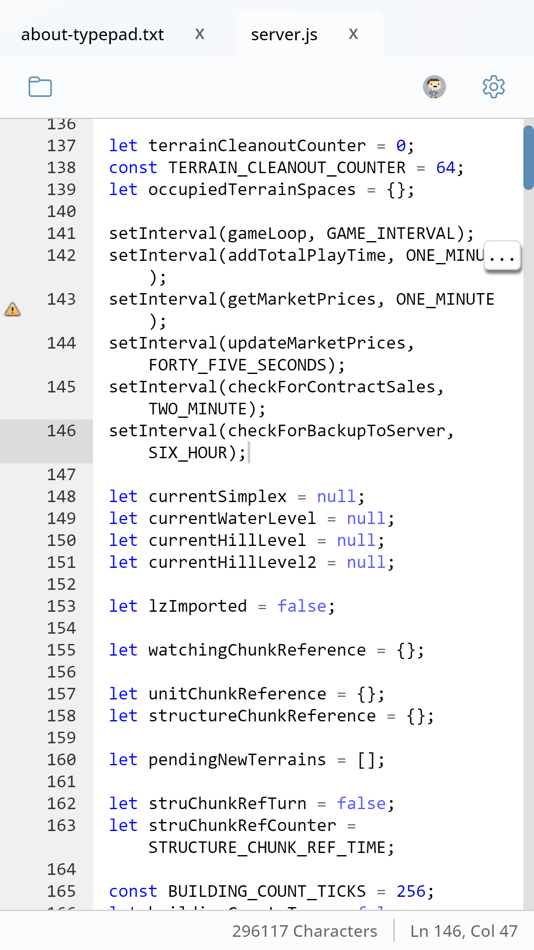Click TERRAIN_CLEANOUT_COUNTER constant
Screen dimensions: 534x950
pos(287,167)
